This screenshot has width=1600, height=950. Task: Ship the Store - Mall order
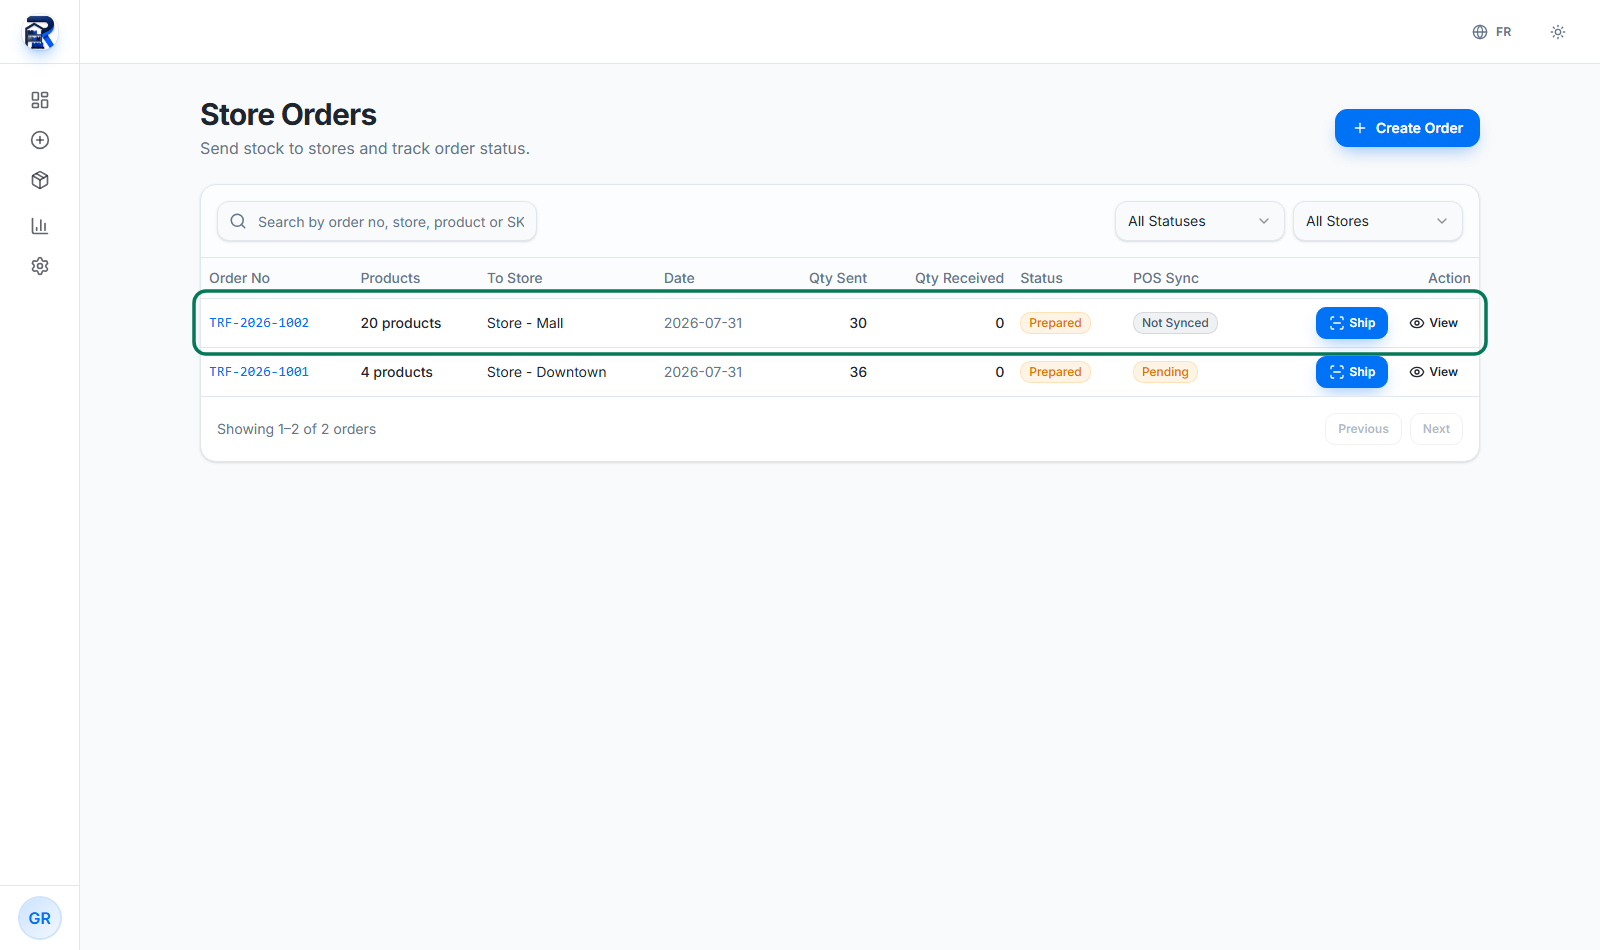pyautogui.click(x=1352, y=323)
